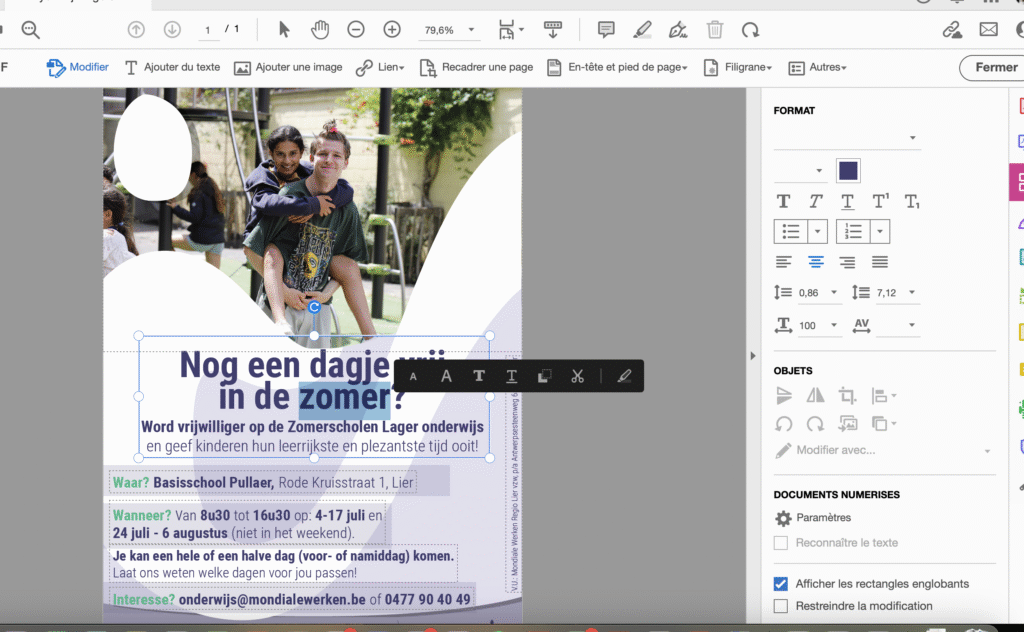Click scissors icon in floating text toolbar
1024x632 pixels.
(577, 376)
